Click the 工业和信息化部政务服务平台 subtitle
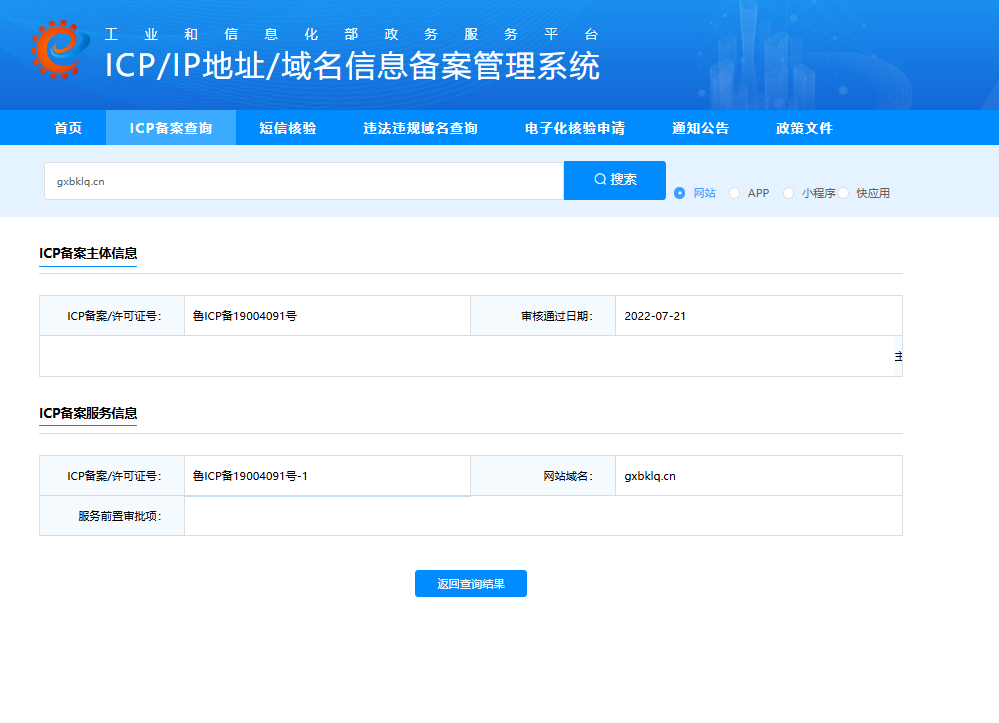This screenshot has width=999, height=723. click(x=352, y=34)
